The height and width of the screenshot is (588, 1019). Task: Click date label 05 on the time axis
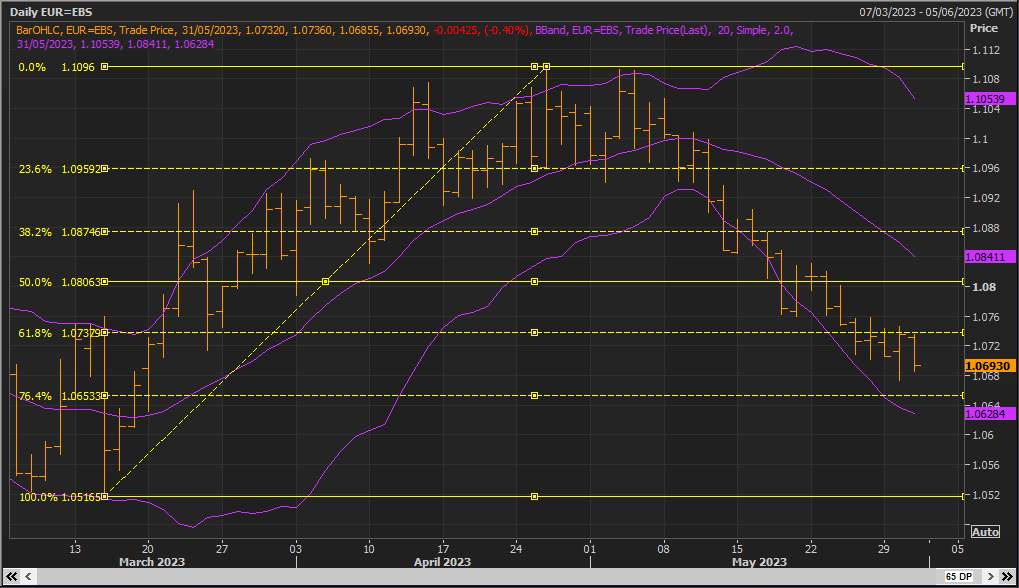click(957, 549)
